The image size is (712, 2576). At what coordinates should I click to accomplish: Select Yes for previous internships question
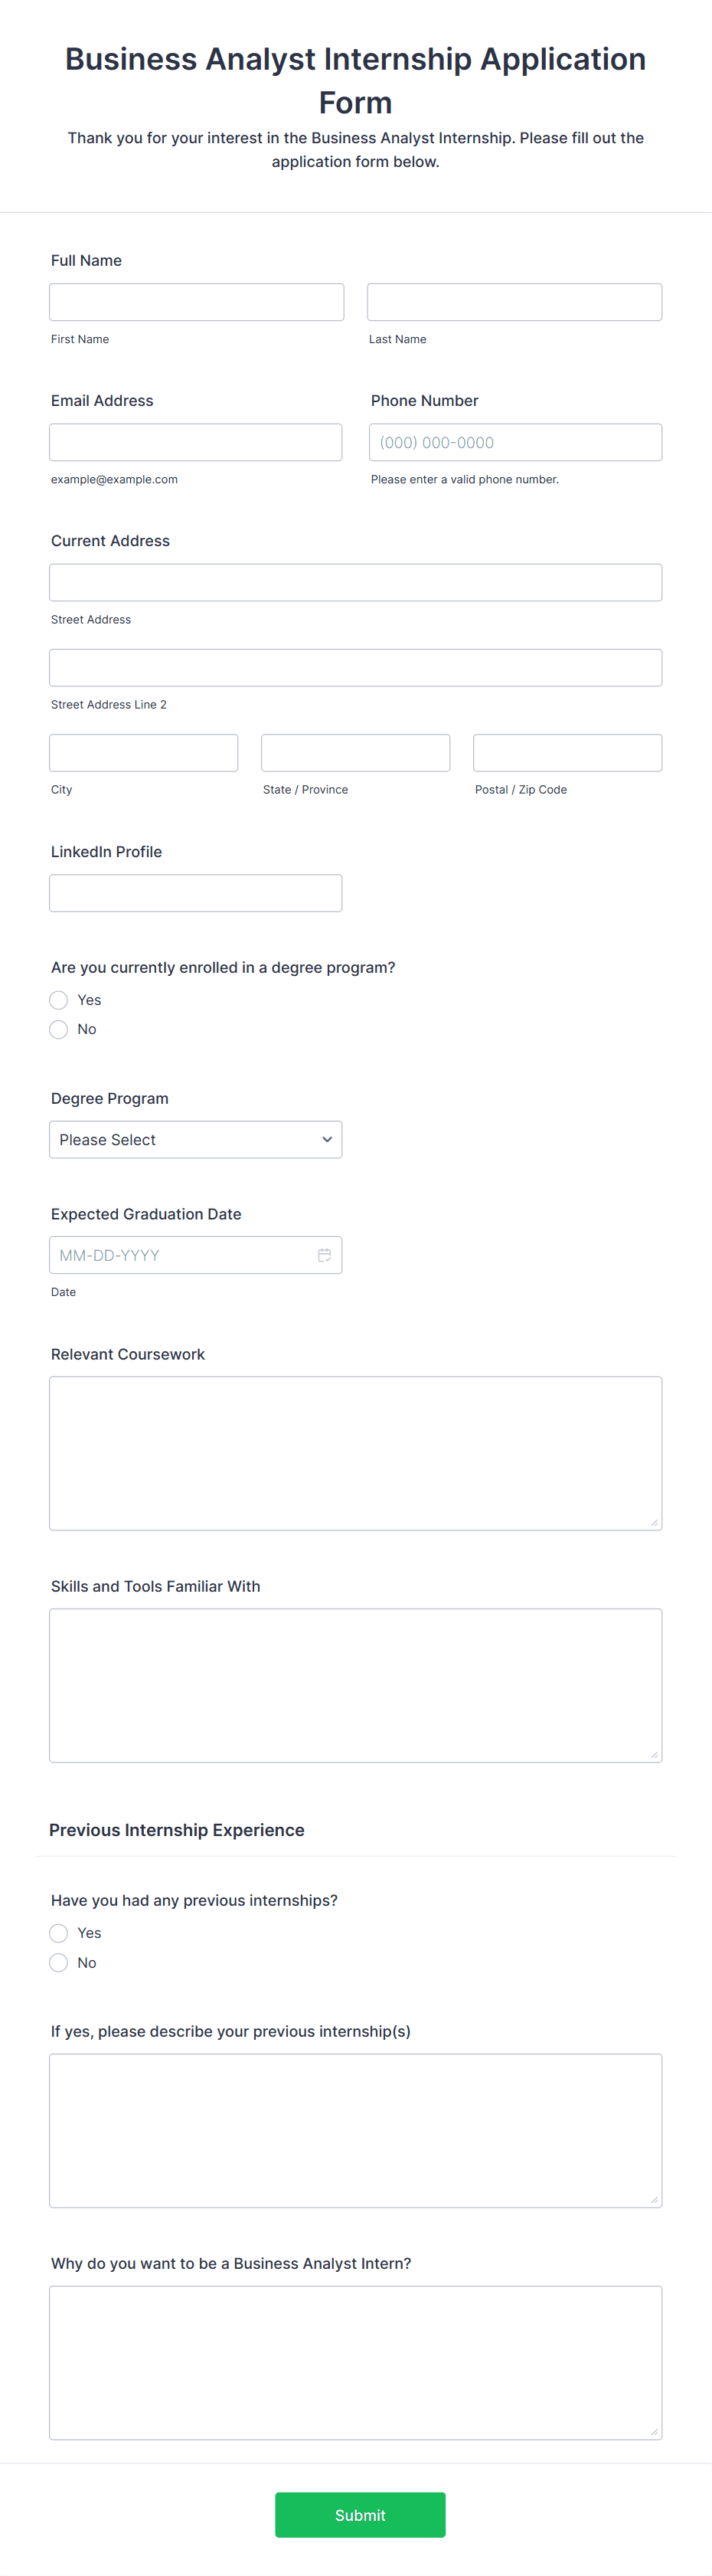coord(58,1932)
